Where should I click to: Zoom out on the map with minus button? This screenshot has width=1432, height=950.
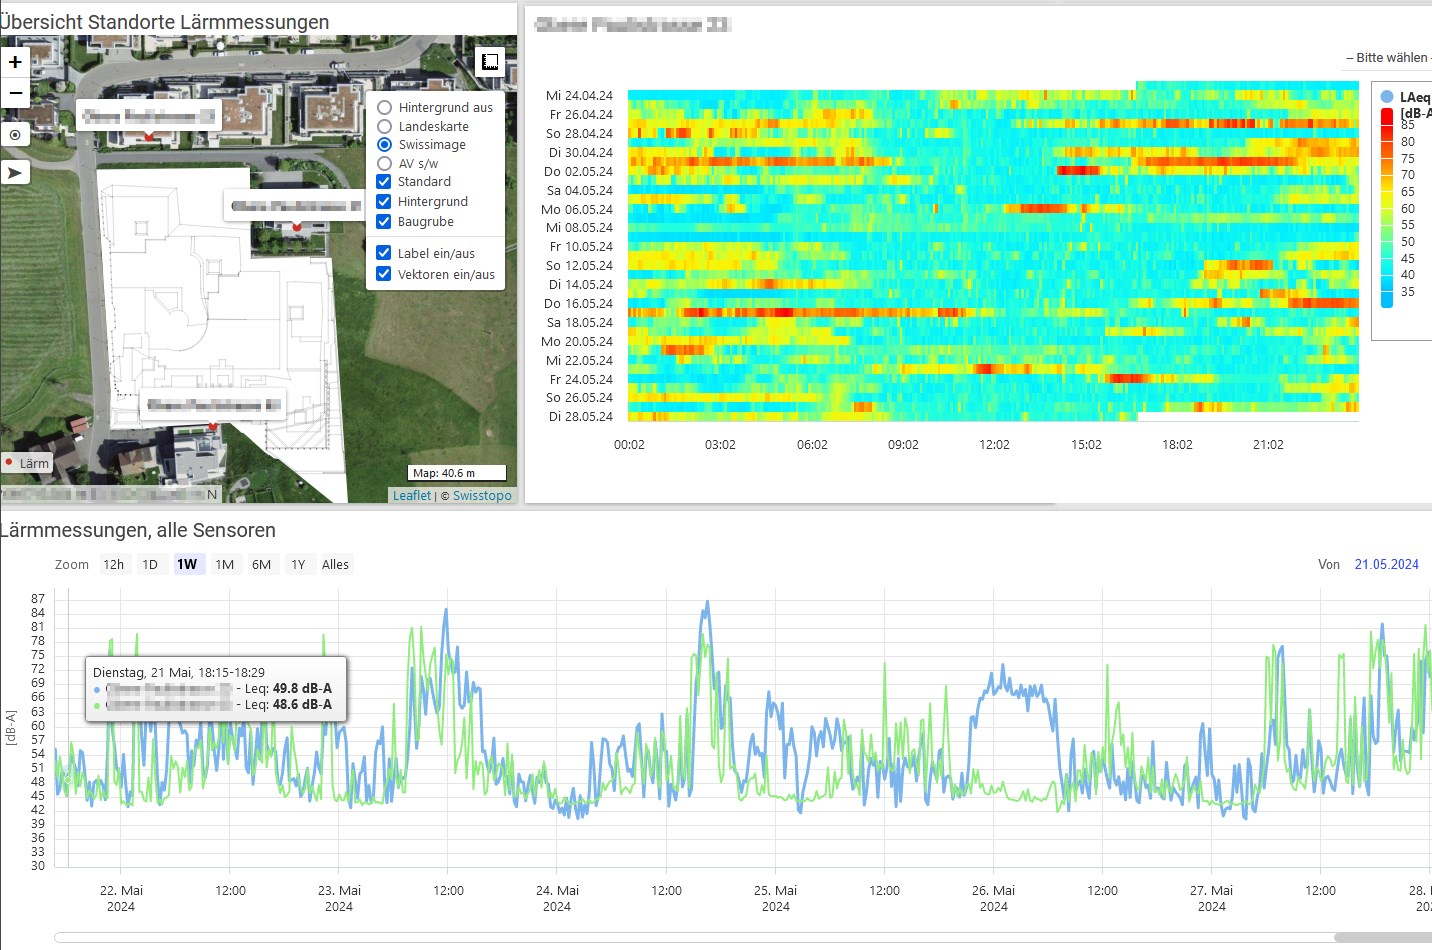coord(15,92)
